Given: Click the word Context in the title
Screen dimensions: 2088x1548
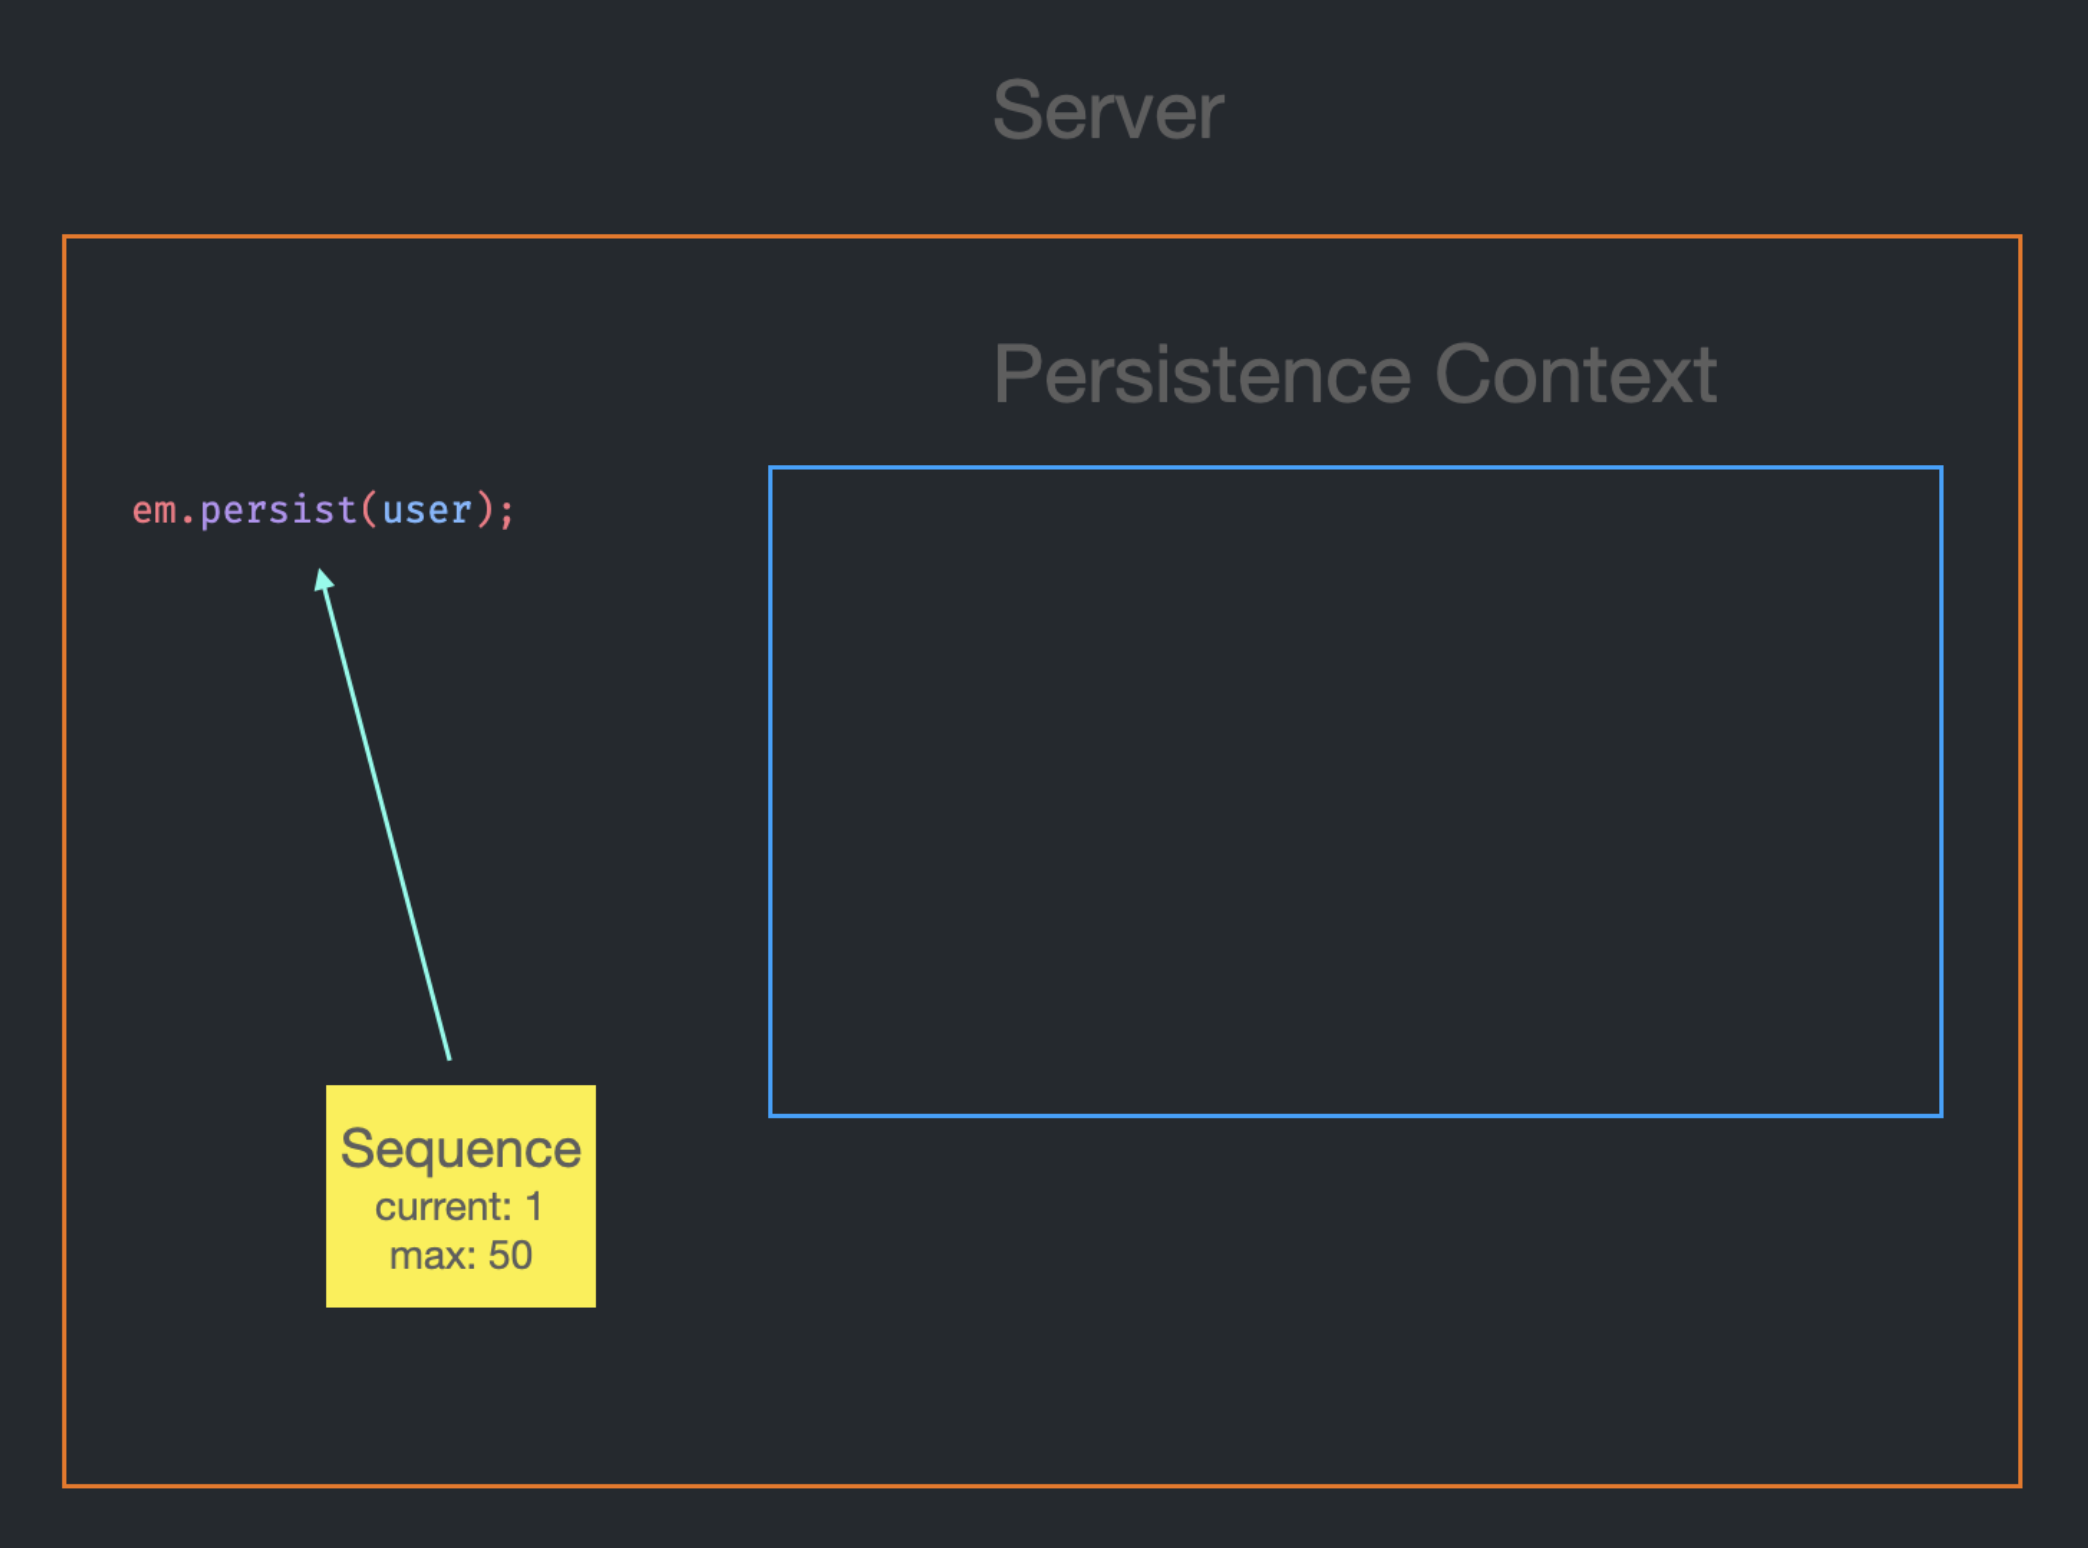Looking at the screenshot, I should [1576, 374].
